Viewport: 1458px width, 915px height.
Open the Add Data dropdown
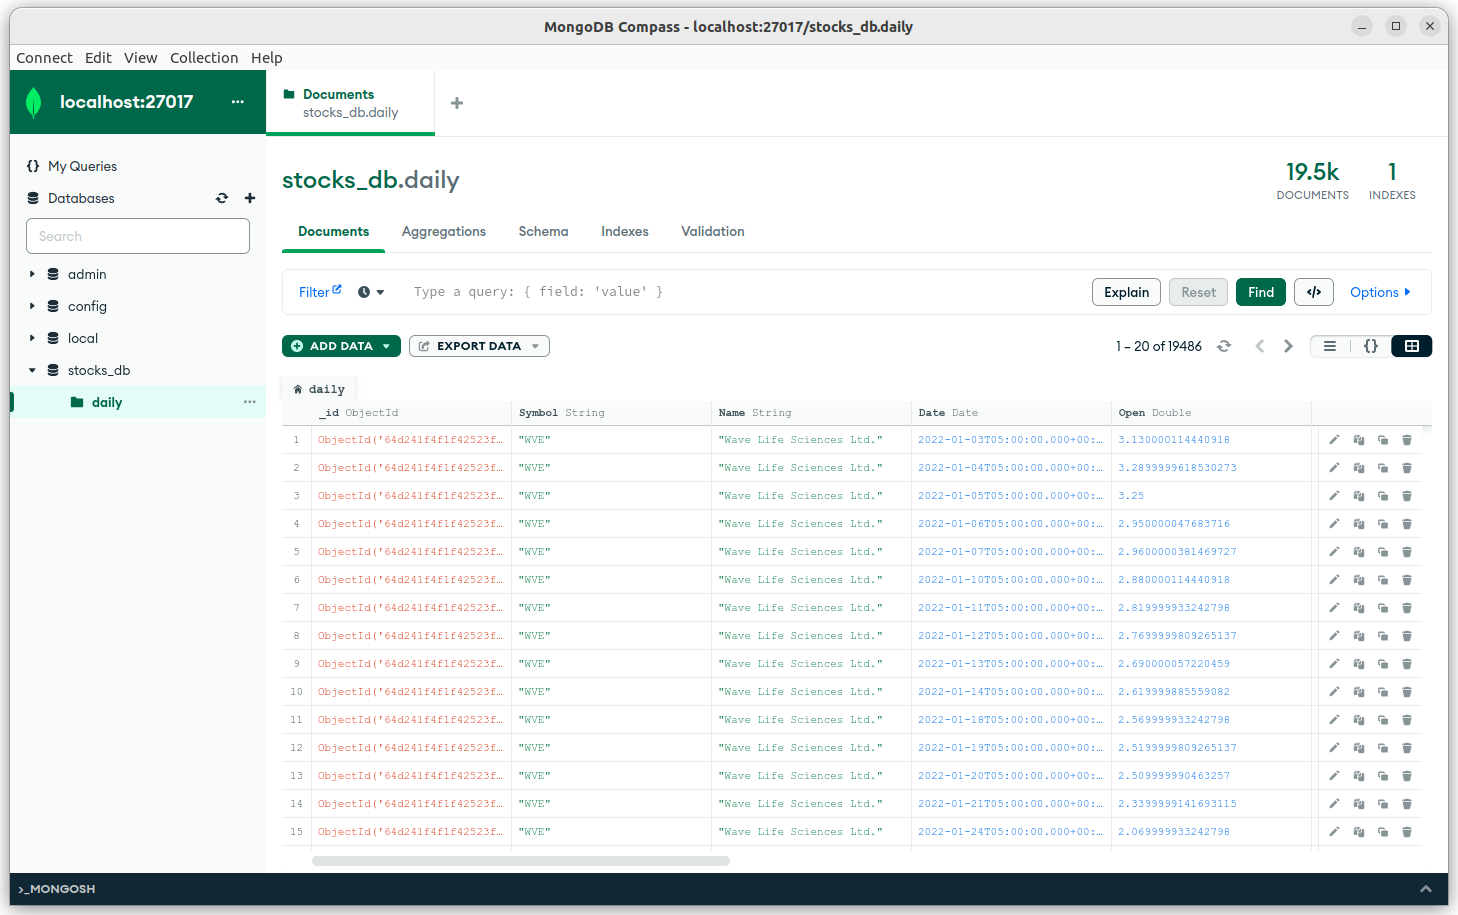click(x=341, y=346)
